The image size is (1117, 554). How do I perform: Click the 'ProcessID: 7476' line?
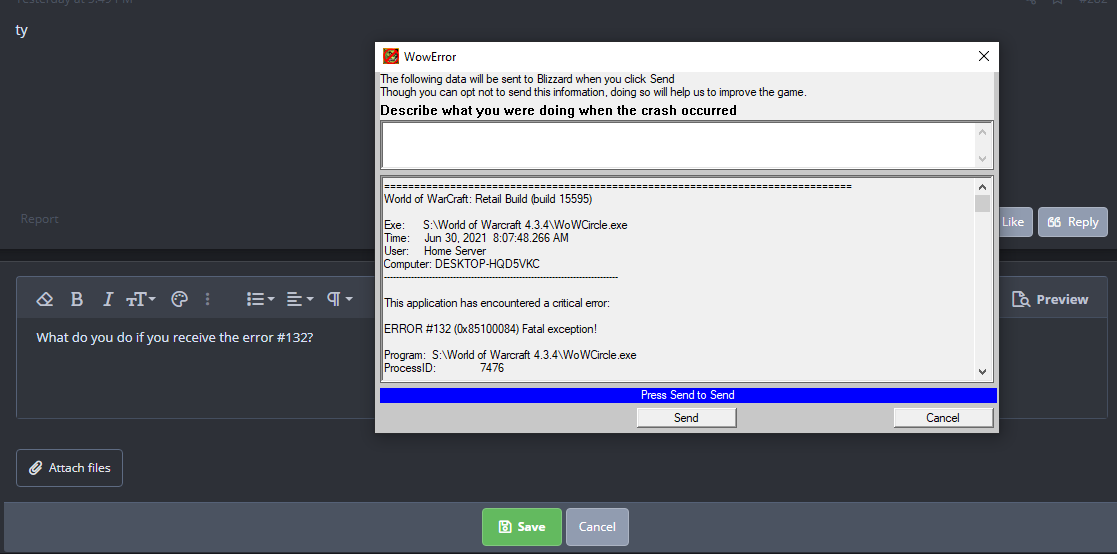tap(444, 368)
